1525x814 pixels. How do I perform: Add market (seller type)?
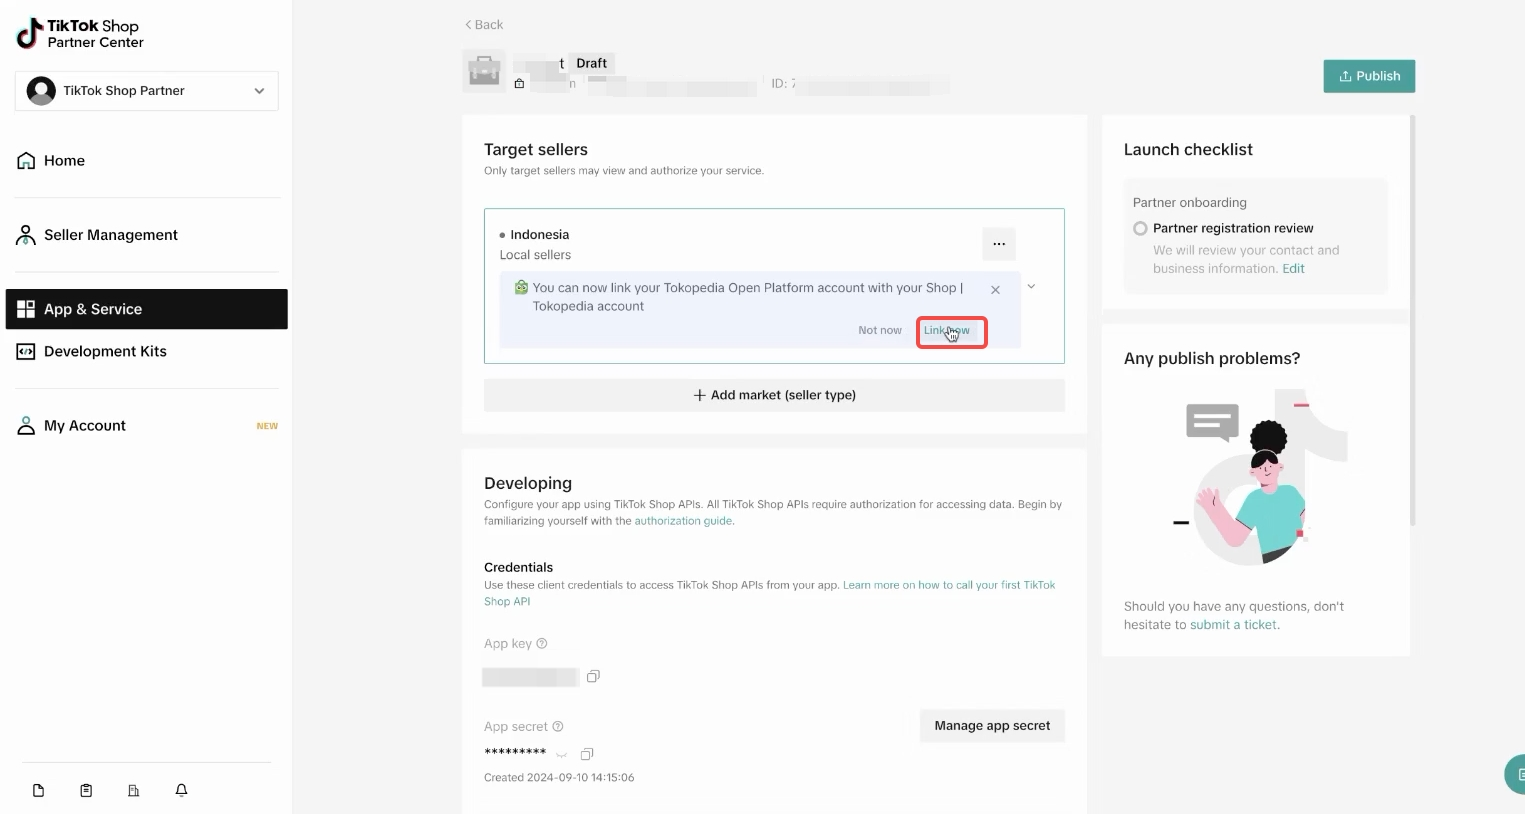coord(774,395)
